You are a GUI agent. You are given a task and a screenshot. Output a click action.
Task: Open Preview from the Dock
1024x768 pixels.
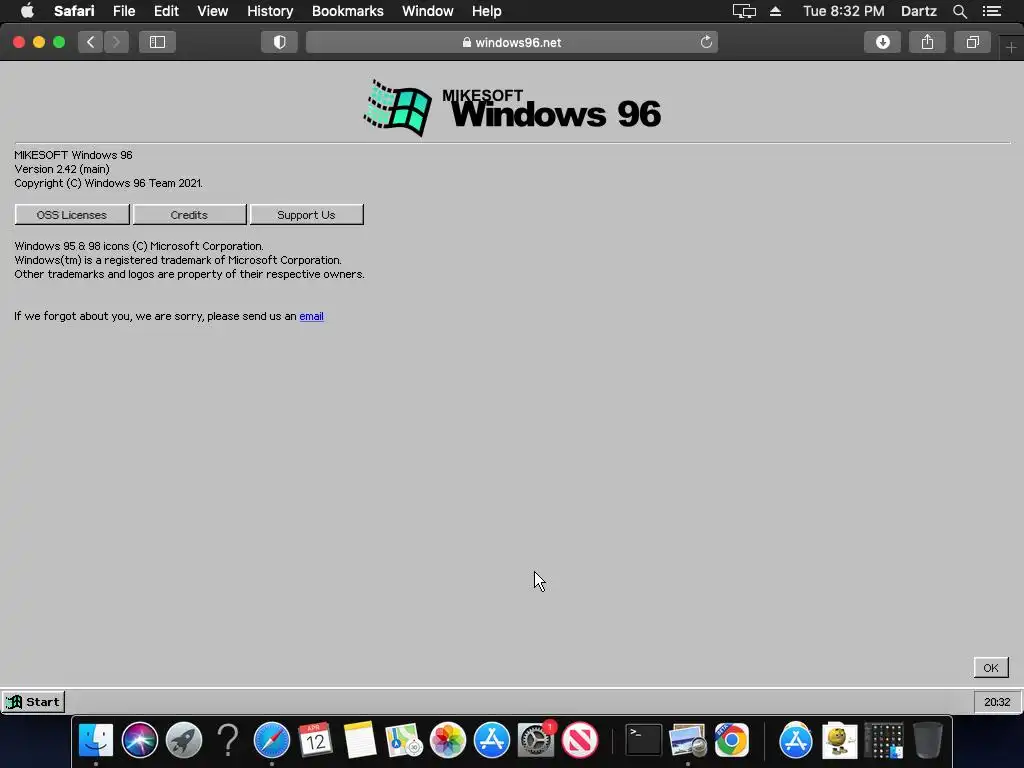(x=688, y=740)
